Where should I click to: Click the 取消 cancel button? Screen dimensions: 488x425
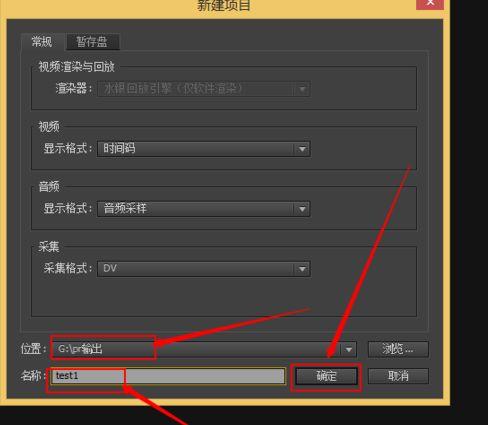(398, 376)
